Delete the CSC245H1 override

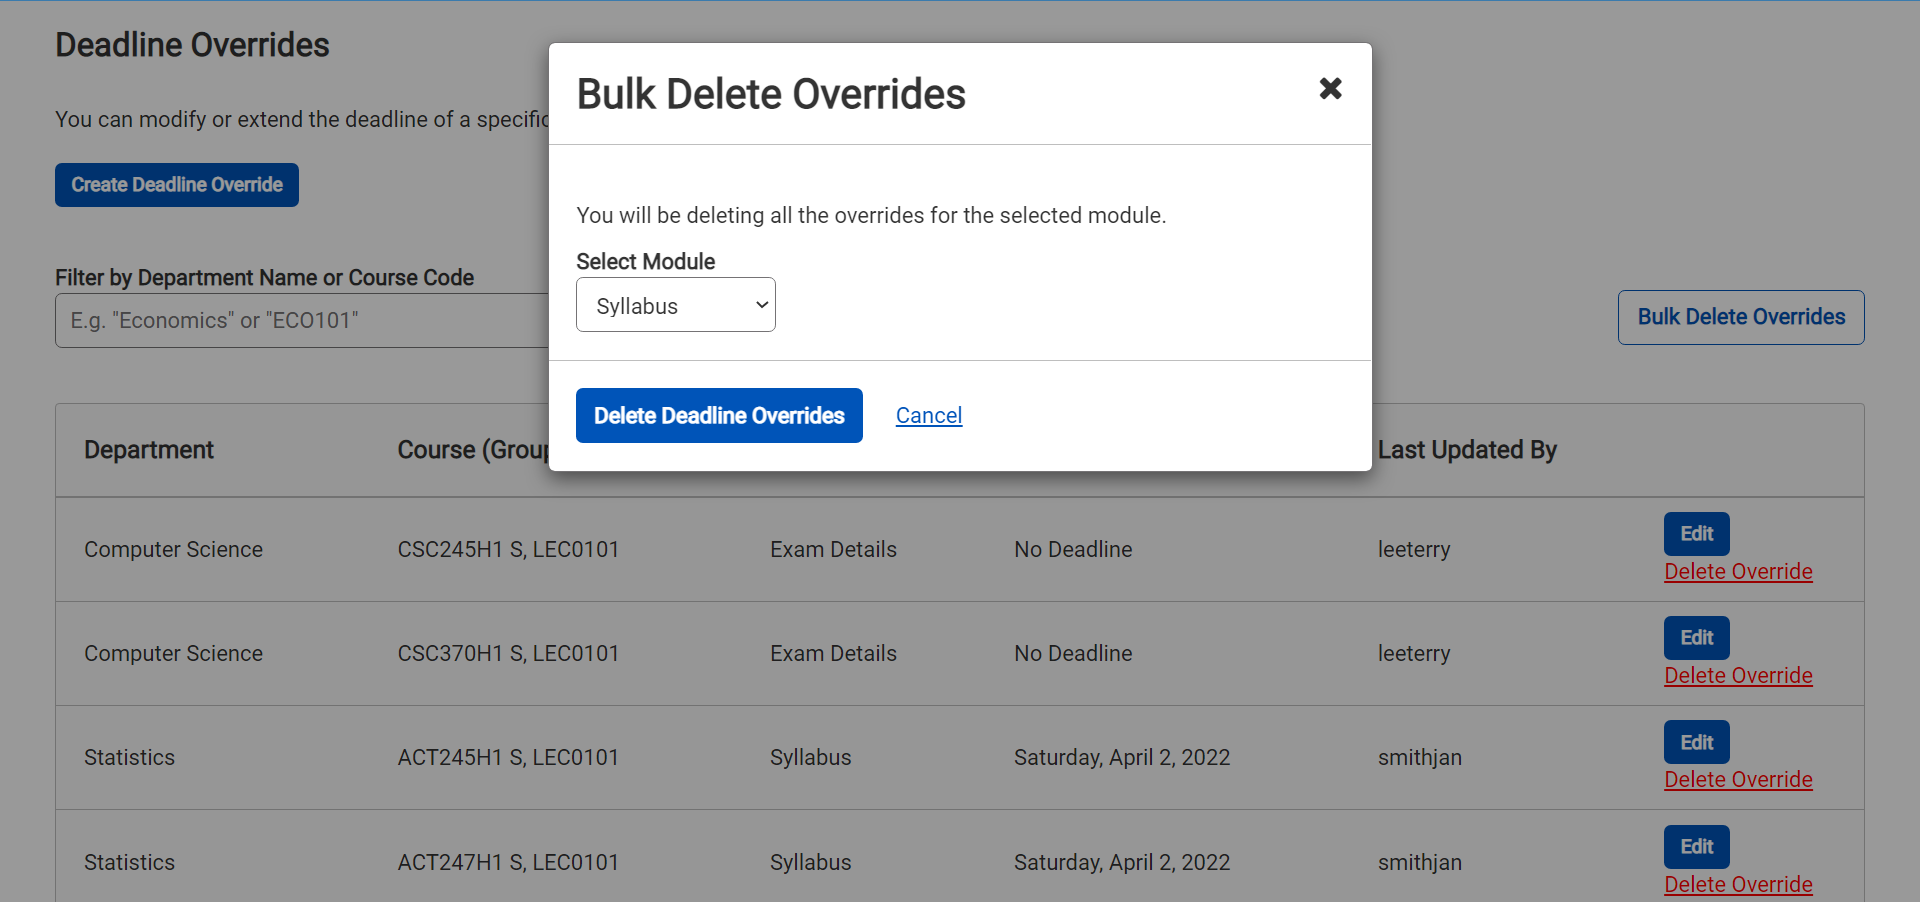[x=1738, y=571]
